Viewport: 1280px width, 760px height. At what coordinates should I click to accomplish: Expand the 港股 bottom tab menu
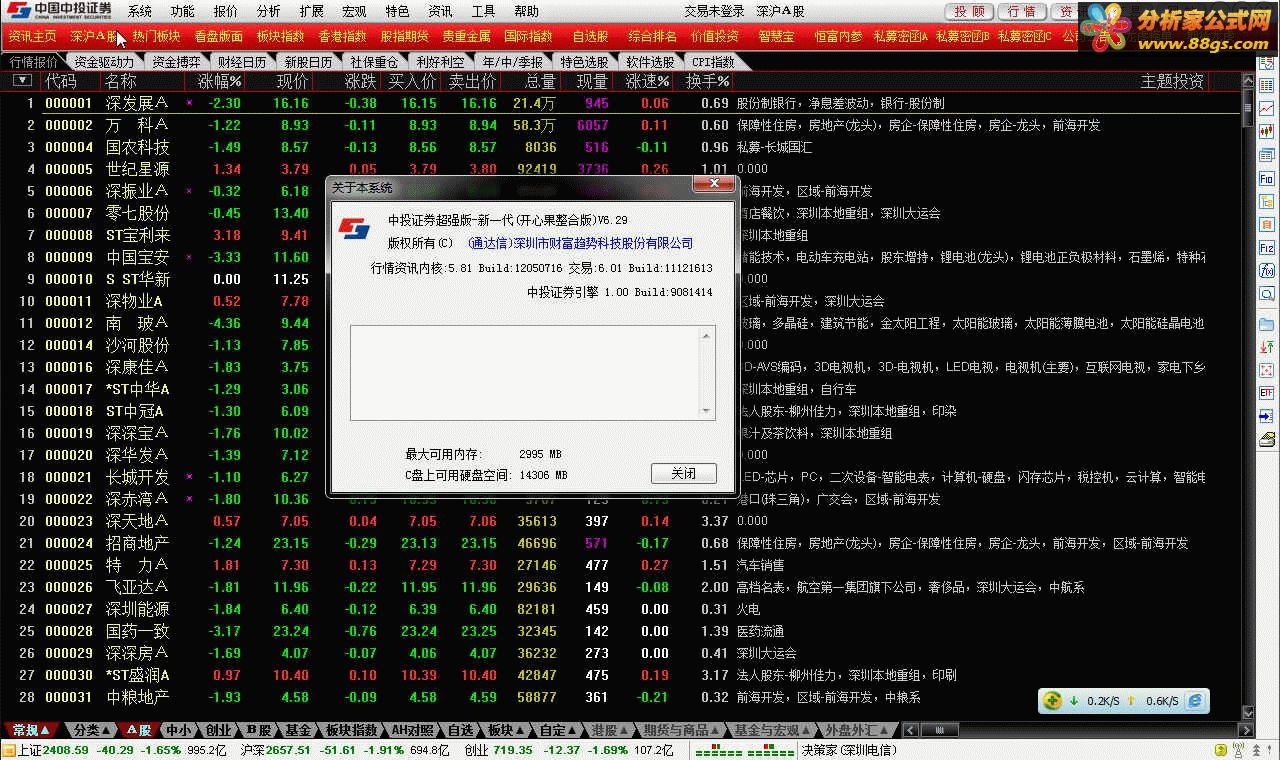click(610, 731)
